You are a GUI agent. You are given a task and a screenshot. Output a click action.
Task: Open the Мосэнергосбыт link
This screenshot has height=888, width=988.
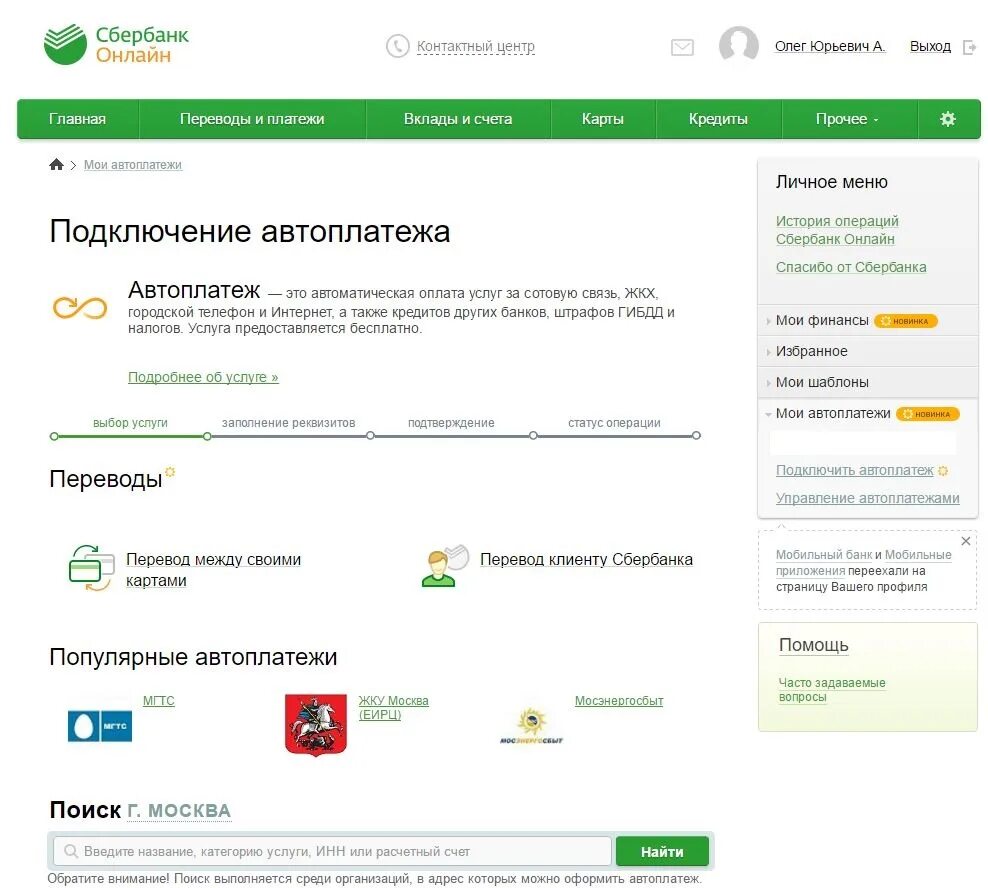619,701
